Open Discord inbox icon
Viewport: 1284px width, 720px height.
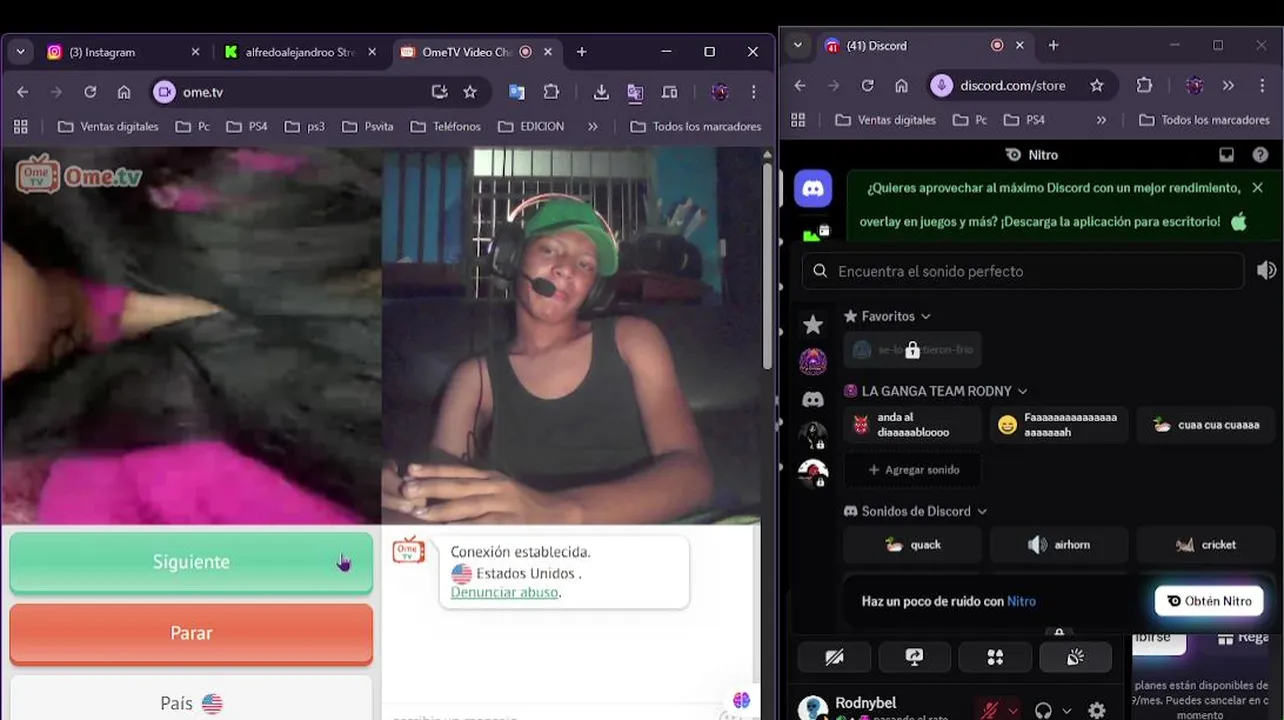pyautogui.click(x=1227, y=155)
